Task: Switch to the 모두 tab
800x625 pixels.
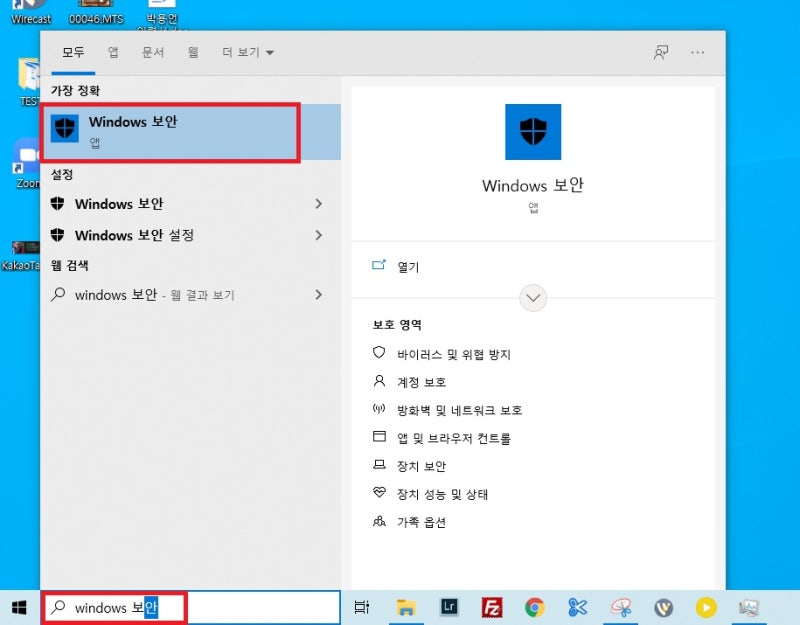Action: tap(73, 52)
